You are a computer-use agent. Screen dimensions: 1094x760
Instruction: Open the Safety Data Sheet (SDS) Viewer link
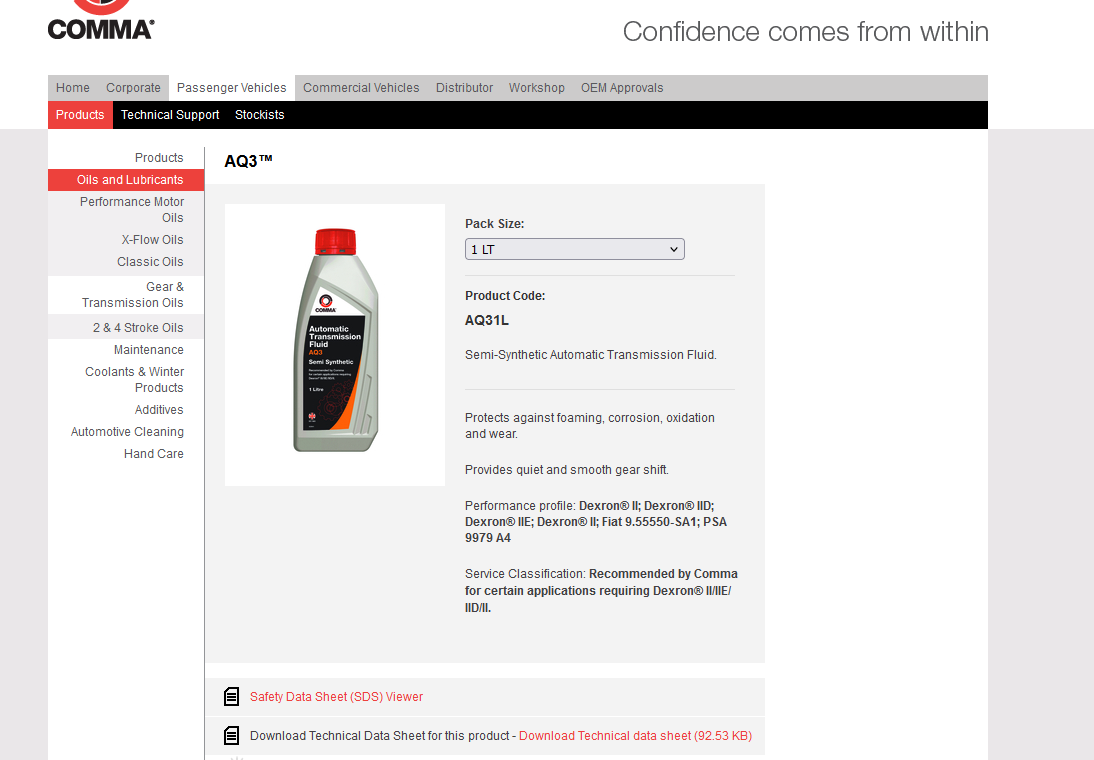coord(336,696)
